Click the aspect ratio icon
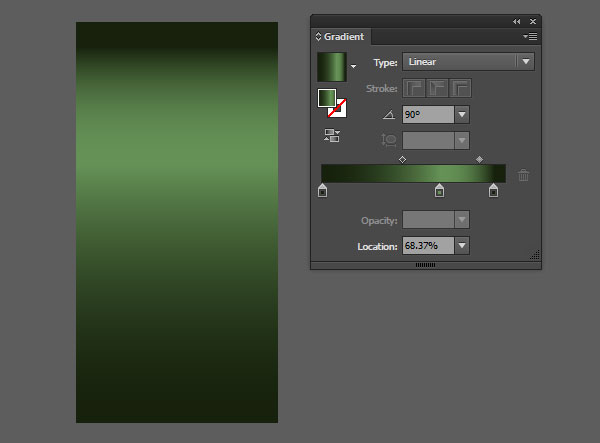The height and width of the screenshot is (443, 600). 388,140
